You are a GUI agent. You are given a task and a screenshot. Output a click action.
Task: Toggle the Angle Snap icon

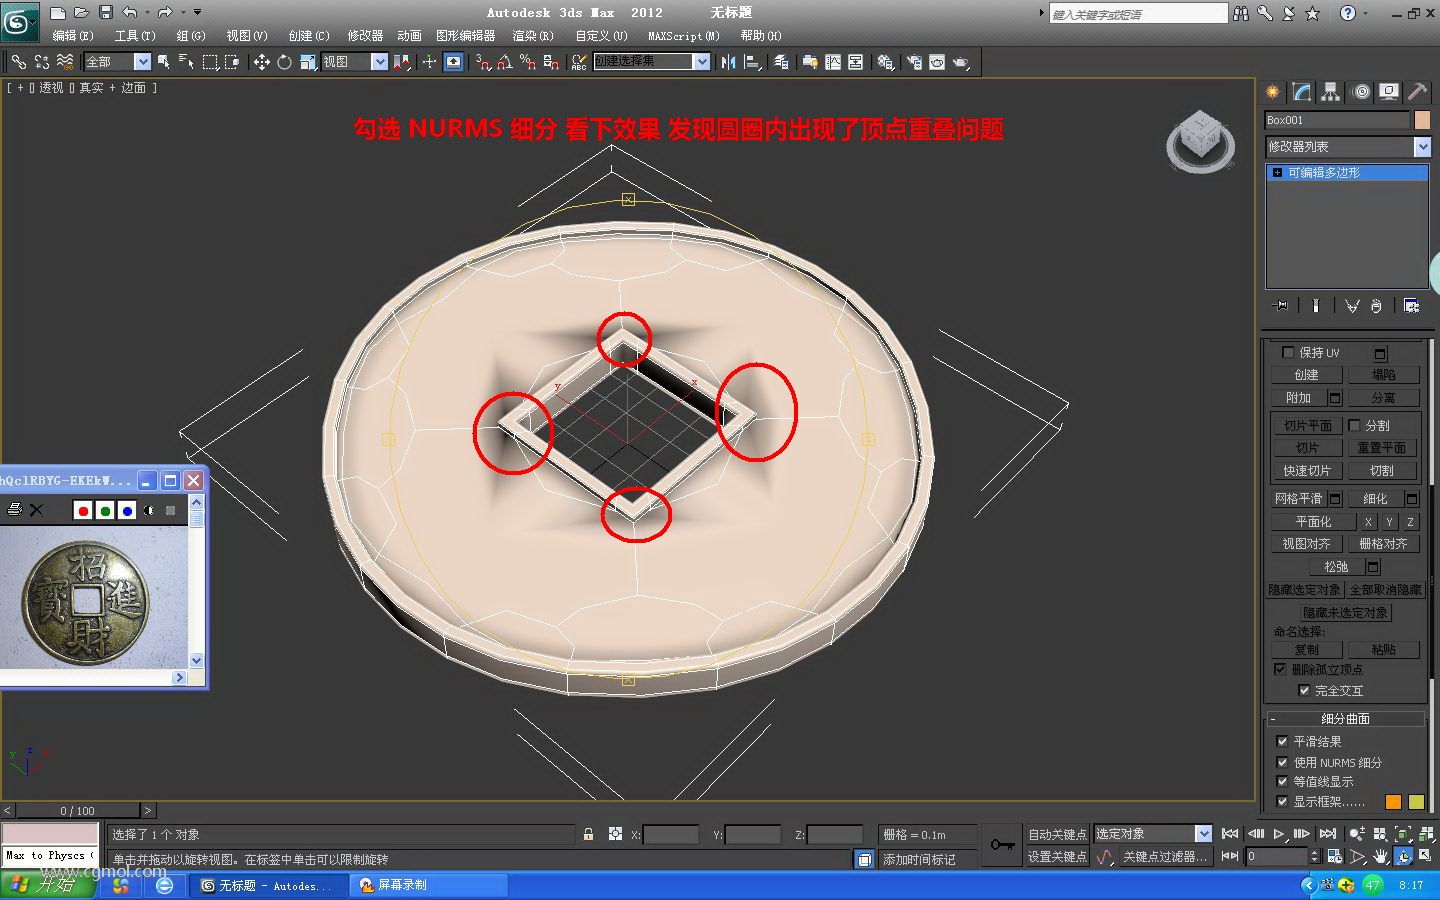pyautogui.click(x=505, y=62)
